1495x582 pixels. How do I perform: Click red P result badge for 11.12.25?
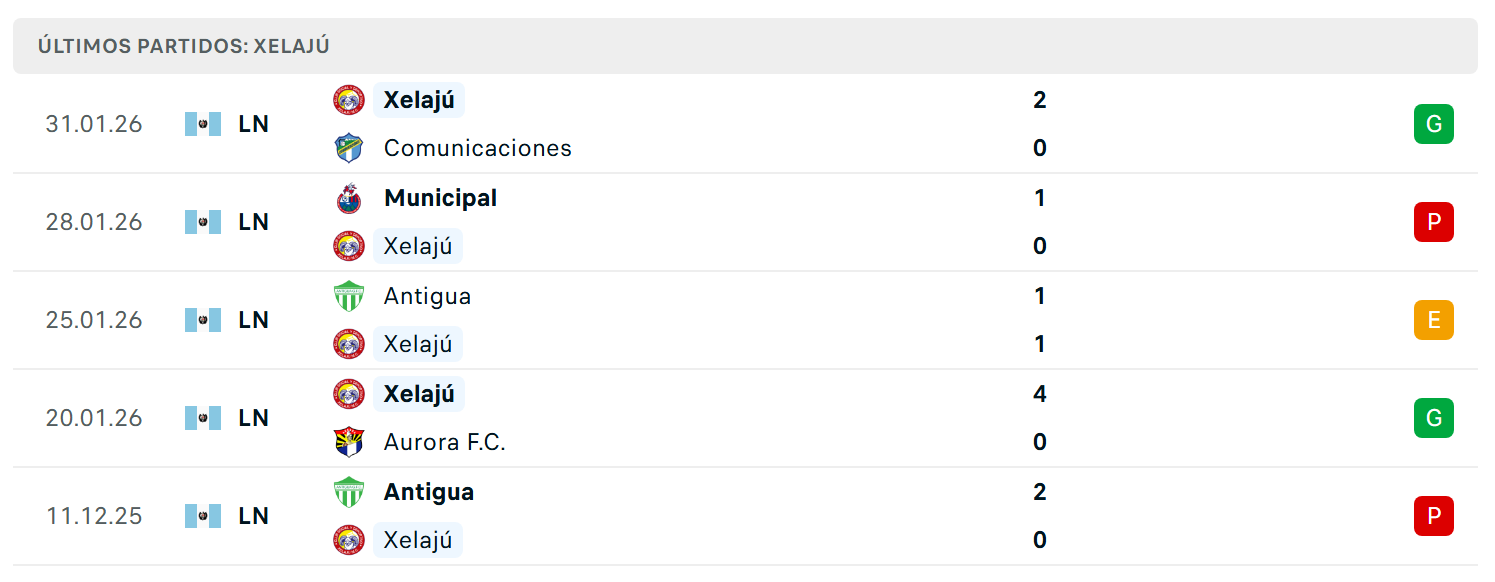[1434, 516]
